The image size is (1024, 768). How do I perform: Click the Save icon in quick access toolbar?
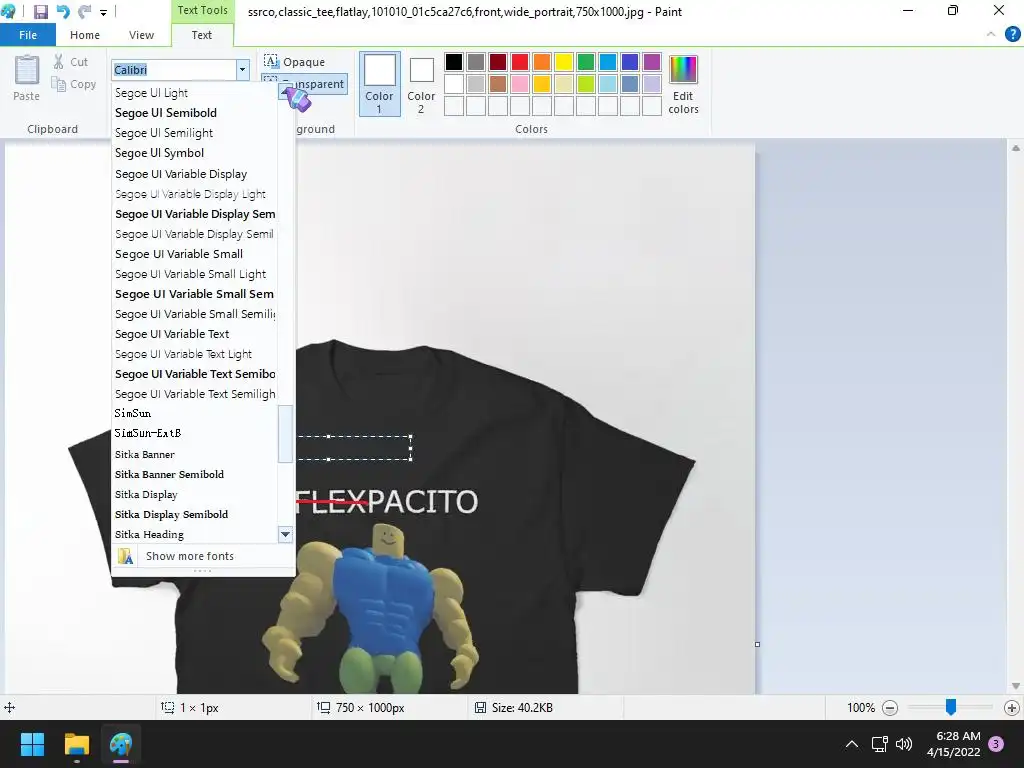click(40, 12)
